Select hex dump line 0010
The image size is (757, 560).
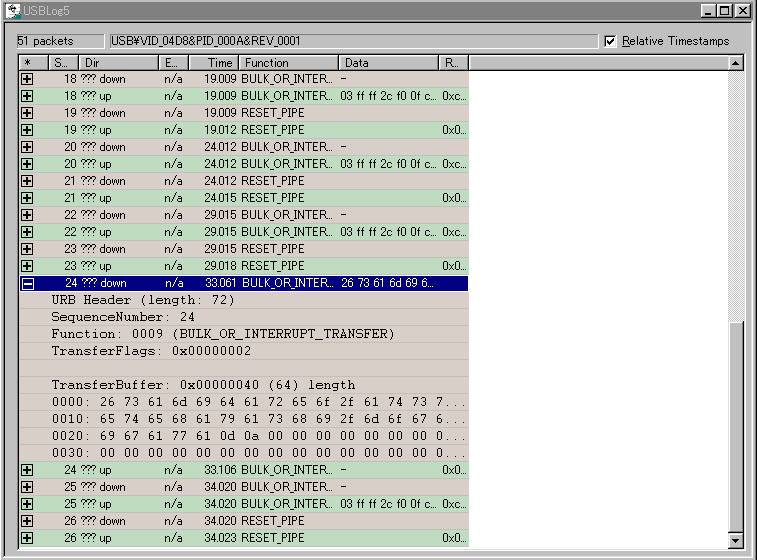pyautogui.click(x=258, y=419)
